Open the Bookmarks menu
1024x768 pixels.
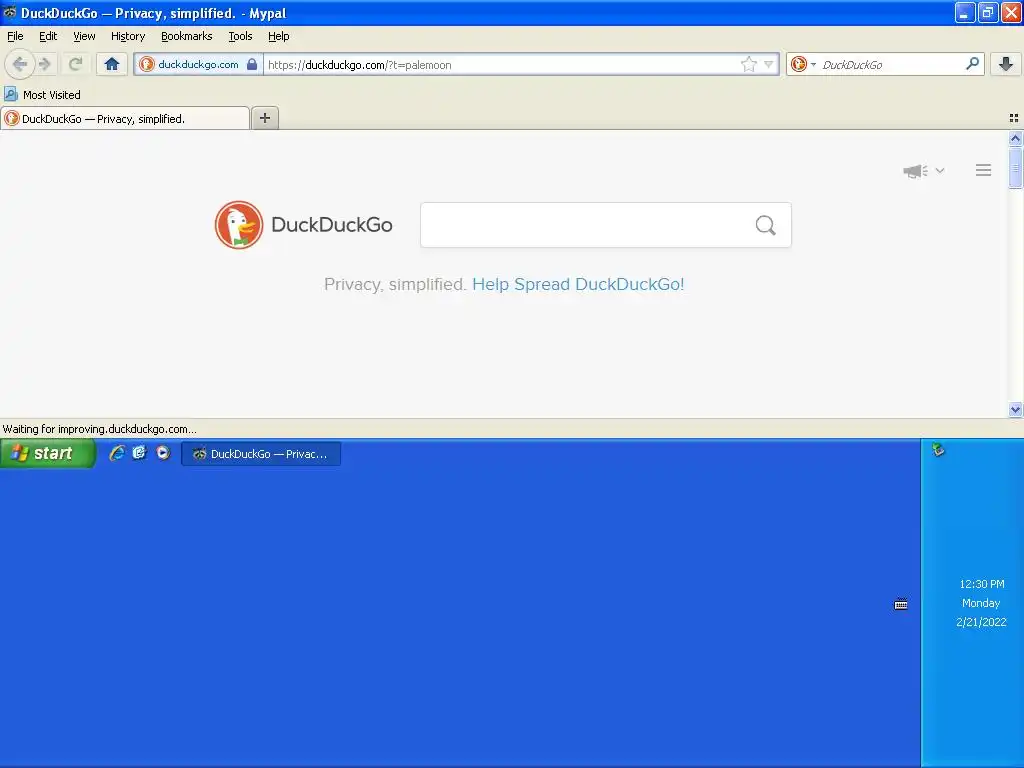click(x=187, y=37)
